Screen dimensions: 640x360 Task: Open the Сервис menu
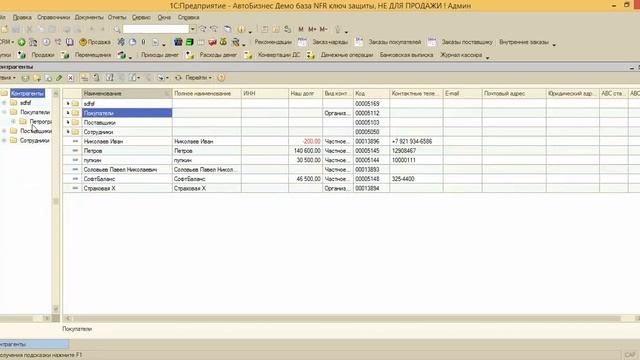pyautogui.click(x=141, y=18)
